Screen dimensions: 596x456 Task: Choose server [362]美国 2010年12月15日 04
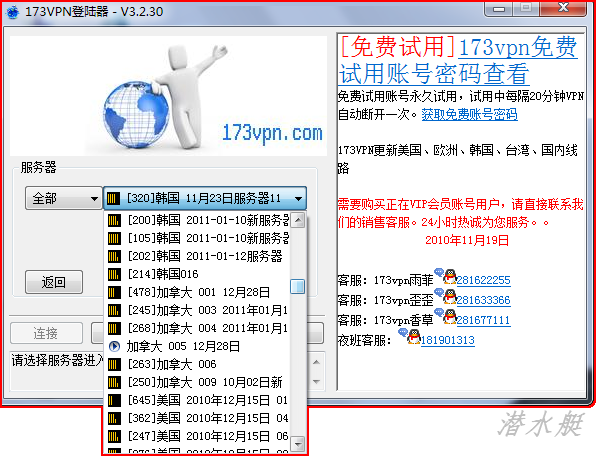(198, 418)
